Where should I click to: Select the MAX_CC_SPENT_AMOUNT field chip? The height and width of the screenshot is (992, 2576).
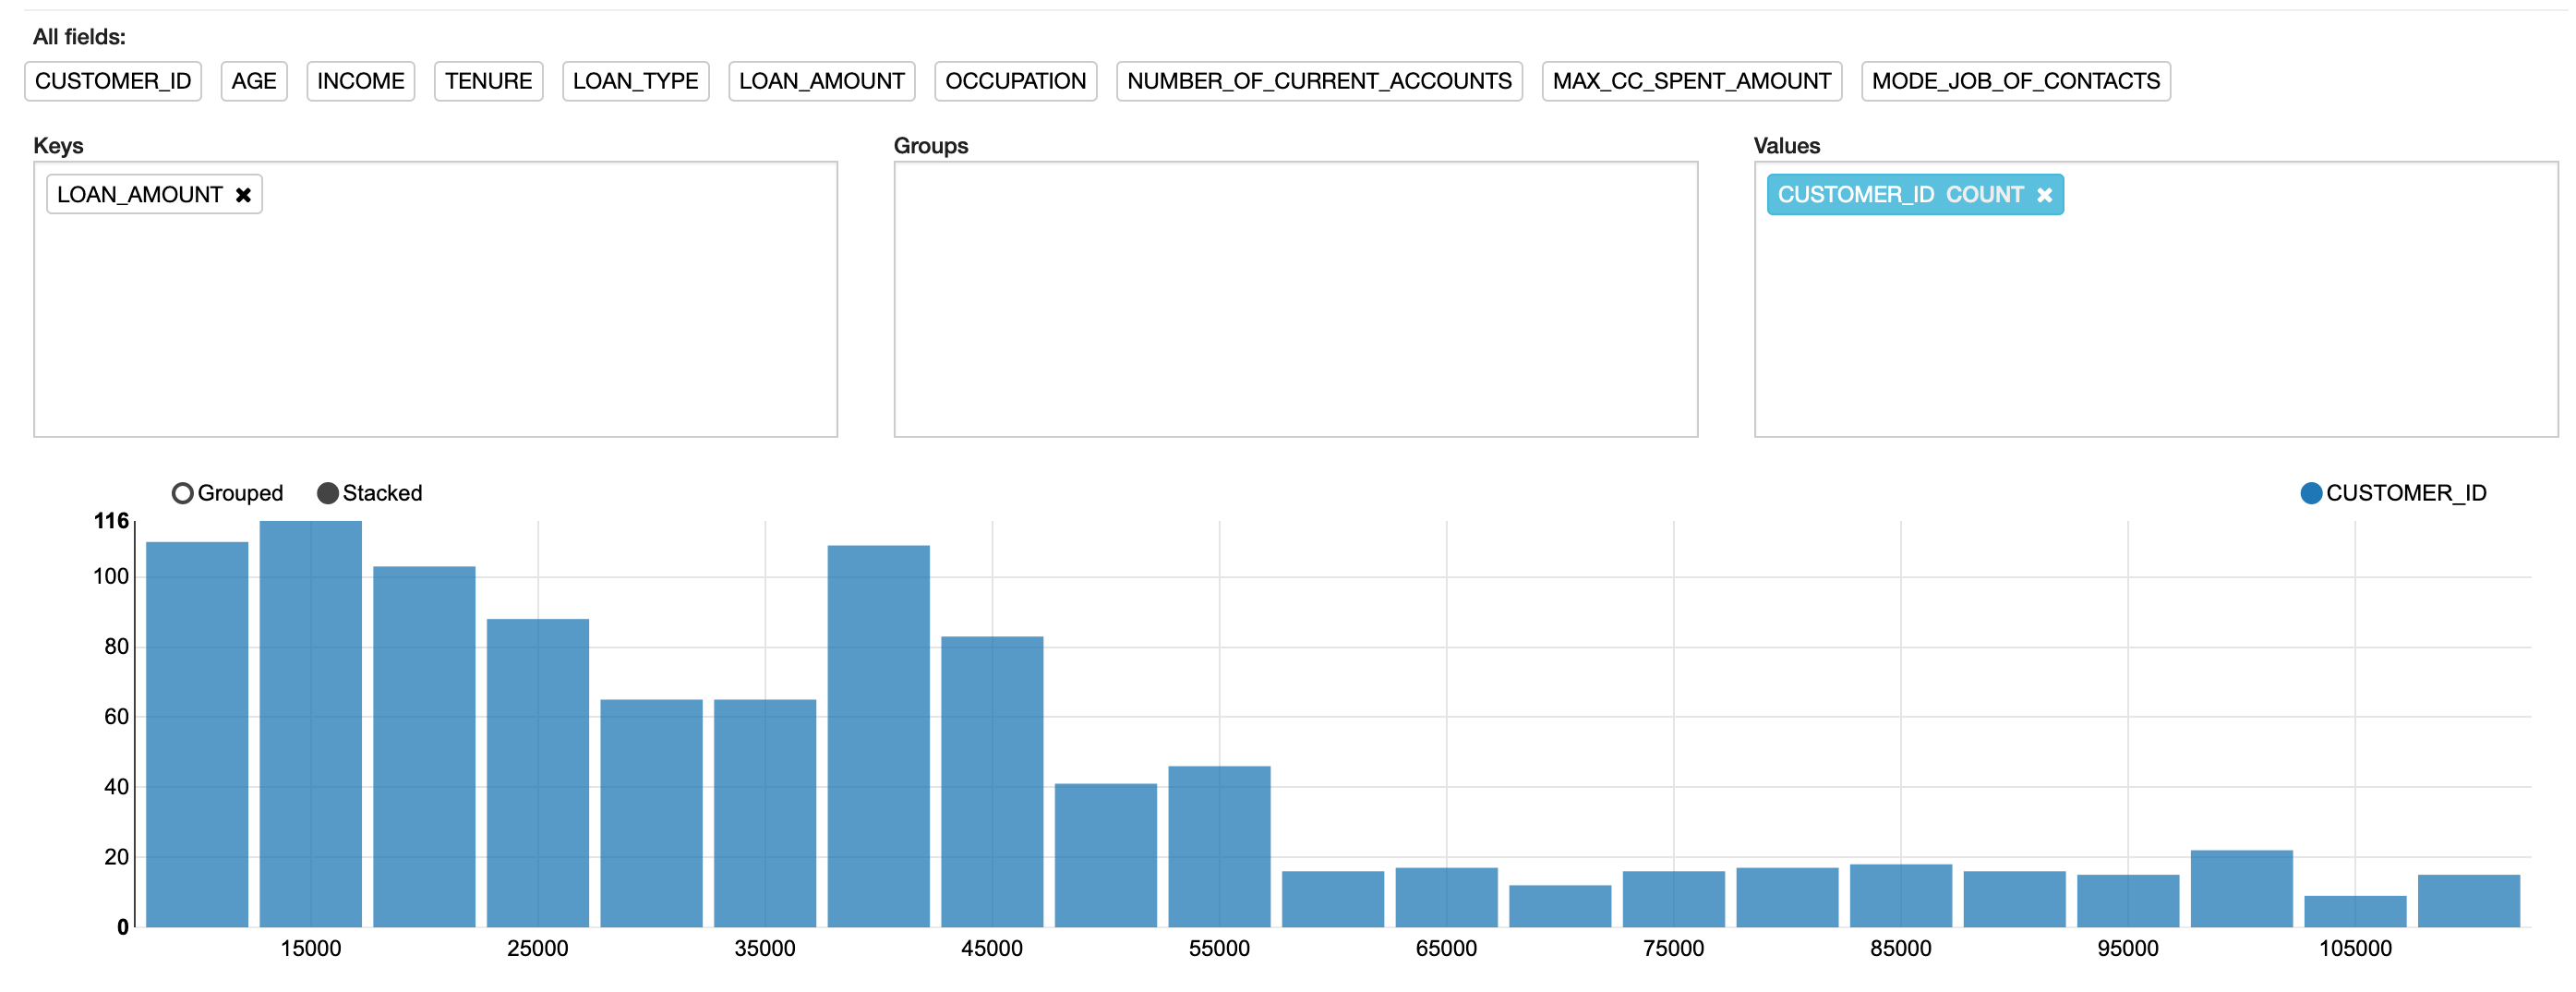pyautogui.click(x=1691, y=81)
